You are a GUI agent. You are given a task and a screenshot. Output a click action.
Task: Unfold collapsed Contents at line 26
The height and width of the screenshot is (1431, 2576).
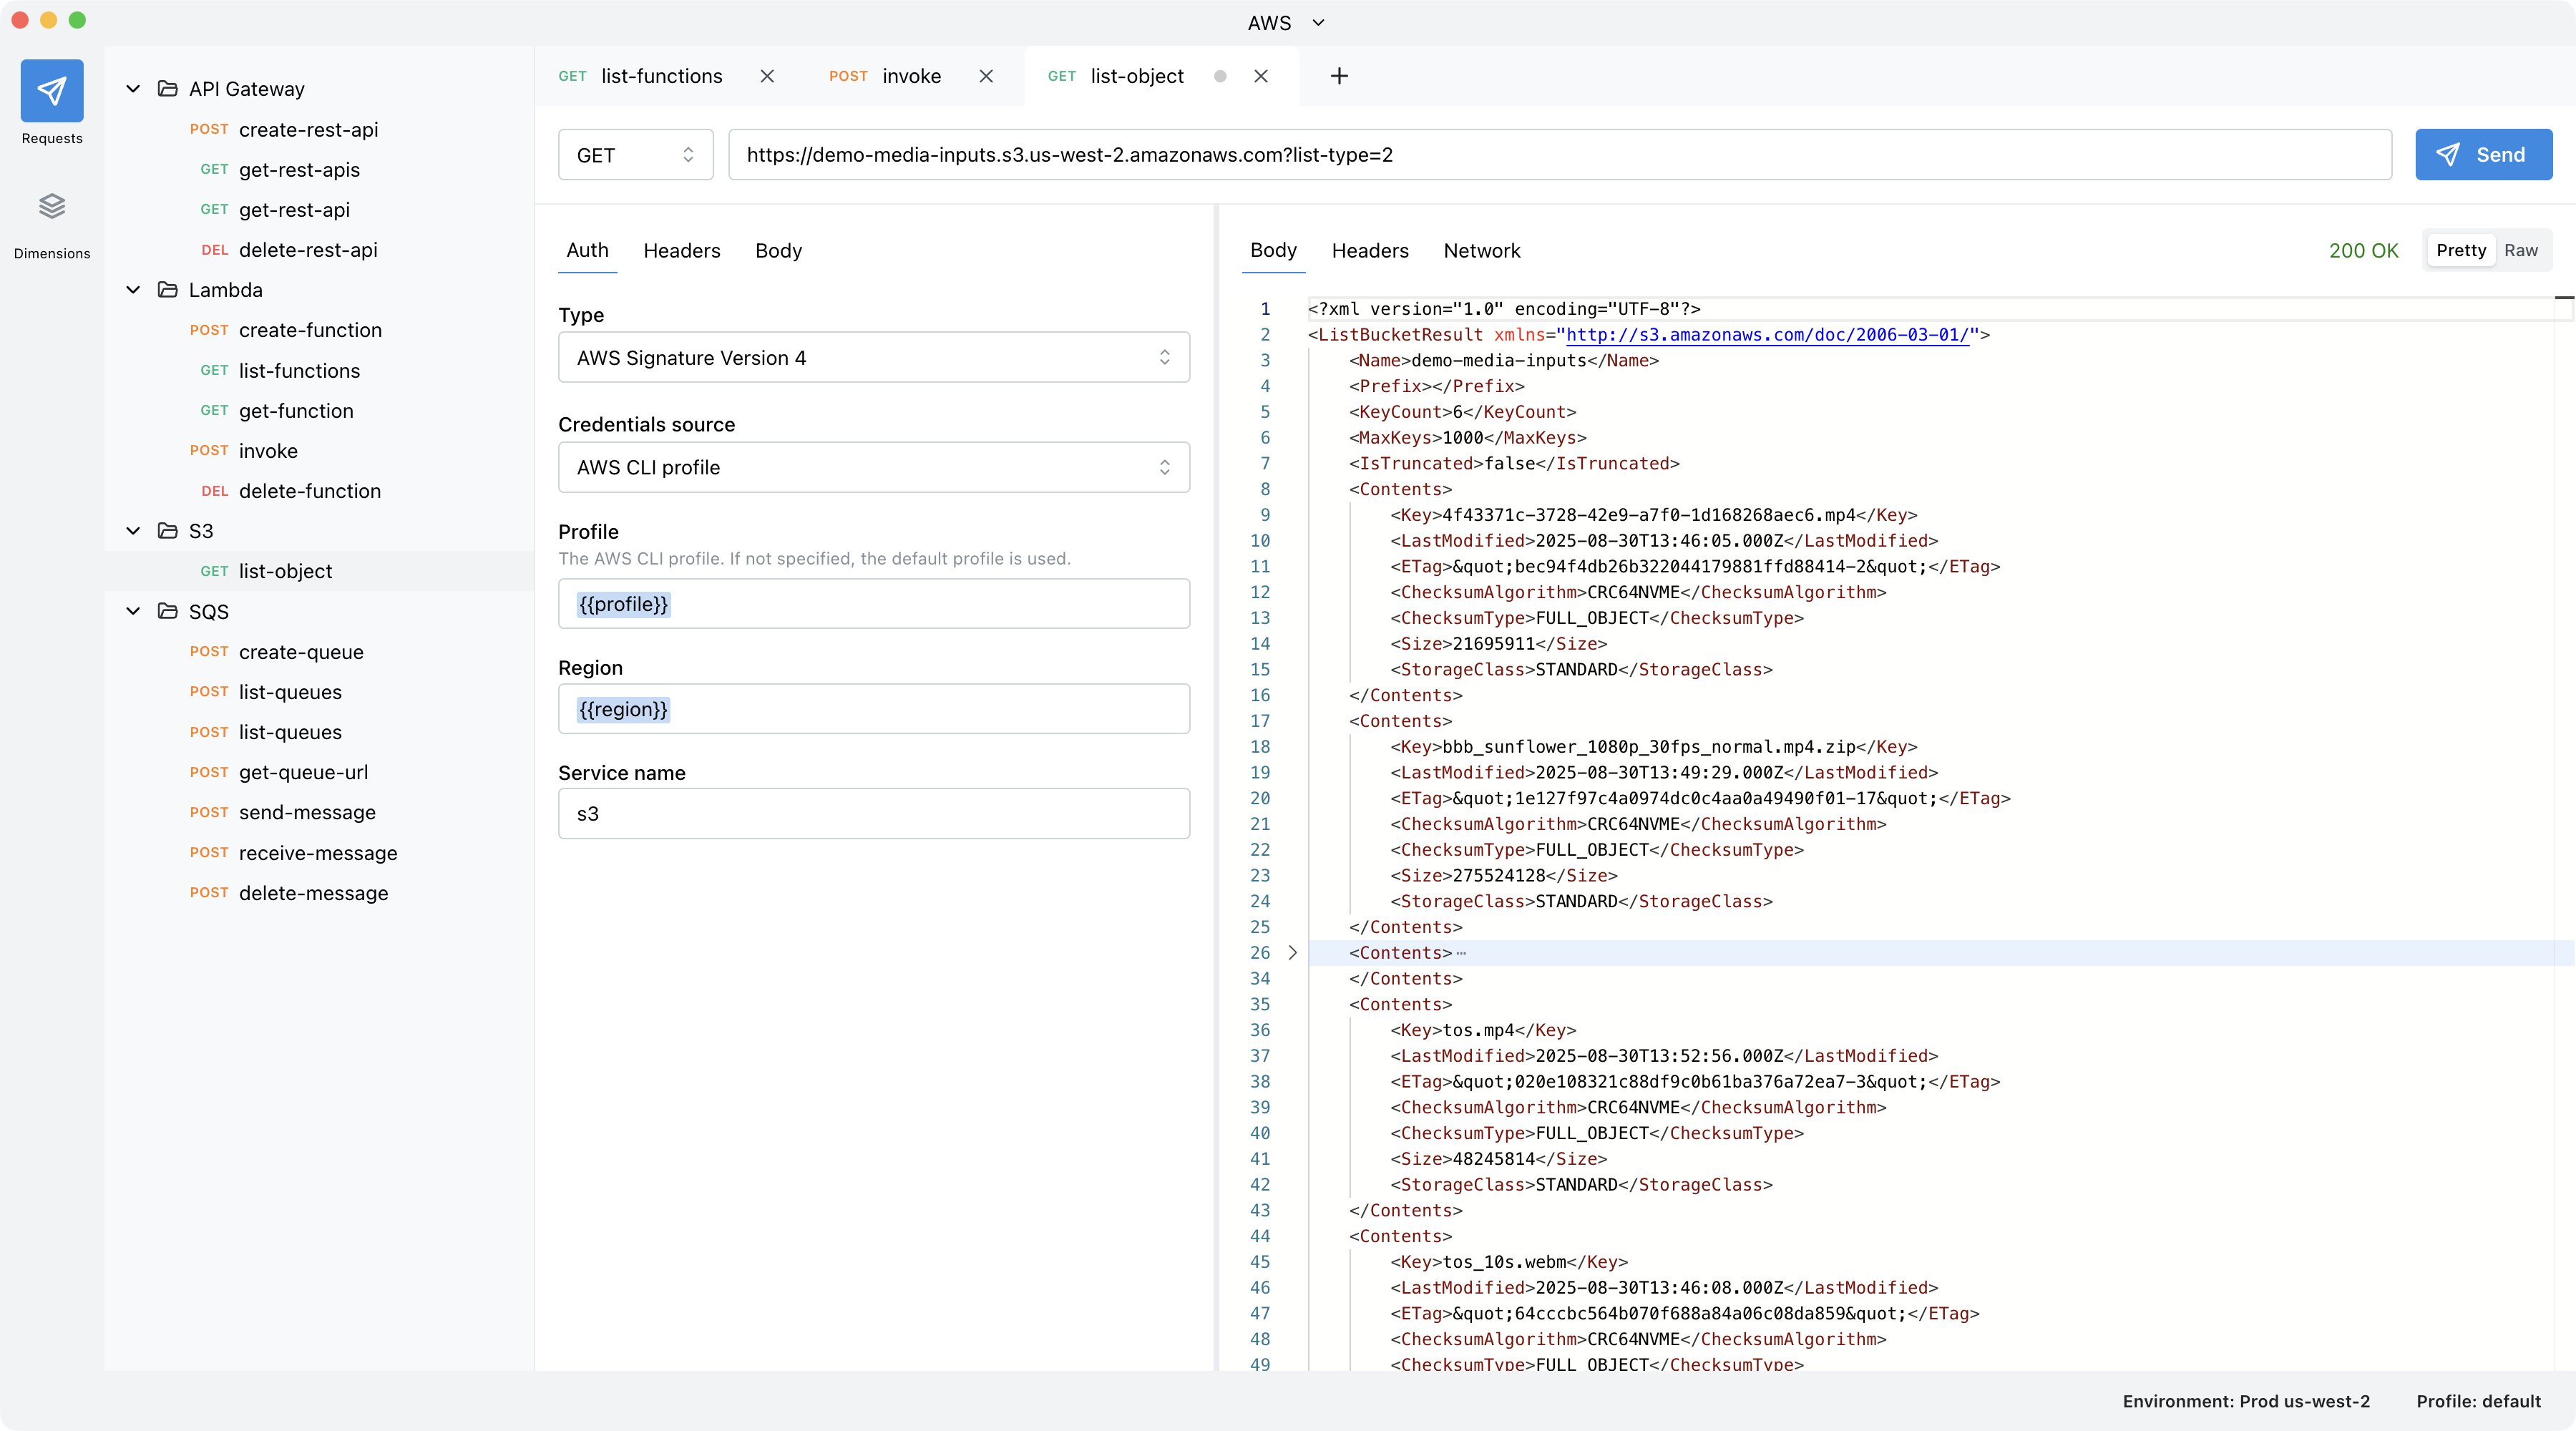coord(1292,953)
